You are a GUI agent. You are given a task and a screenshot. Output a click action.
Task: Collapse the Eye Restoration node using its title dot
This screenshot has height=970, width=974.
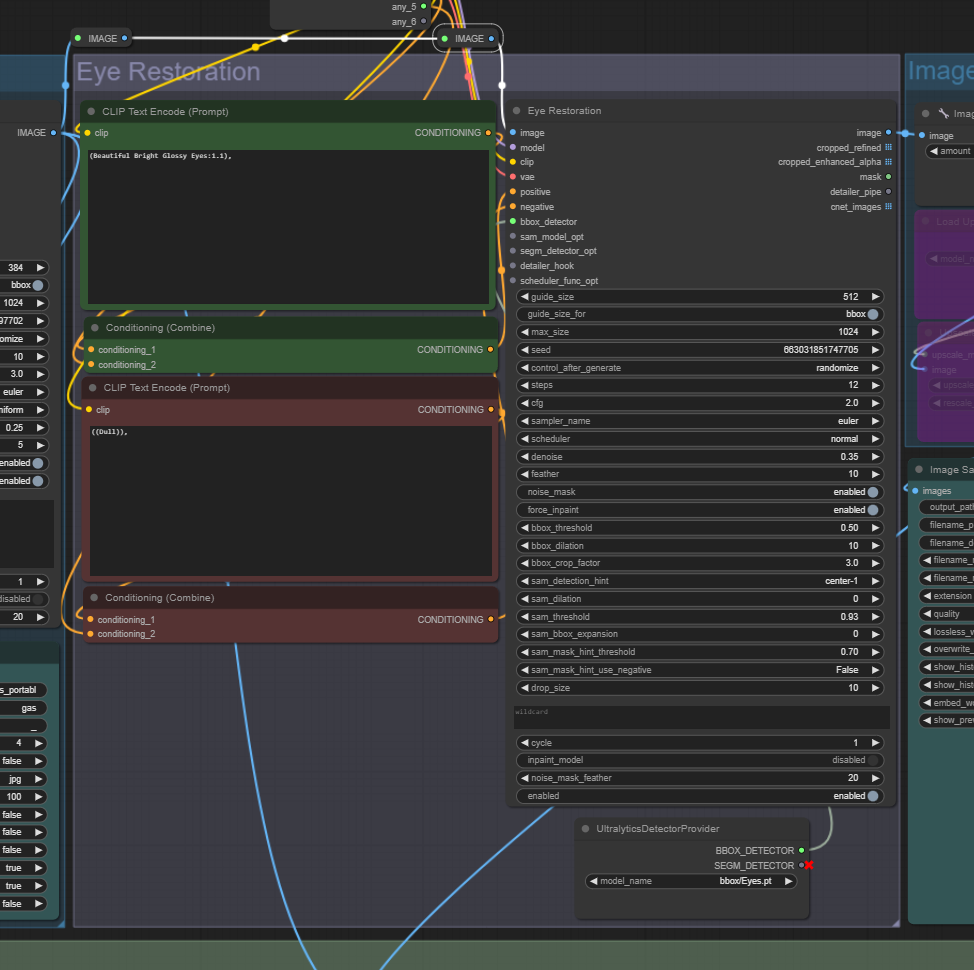coord(517,111)
